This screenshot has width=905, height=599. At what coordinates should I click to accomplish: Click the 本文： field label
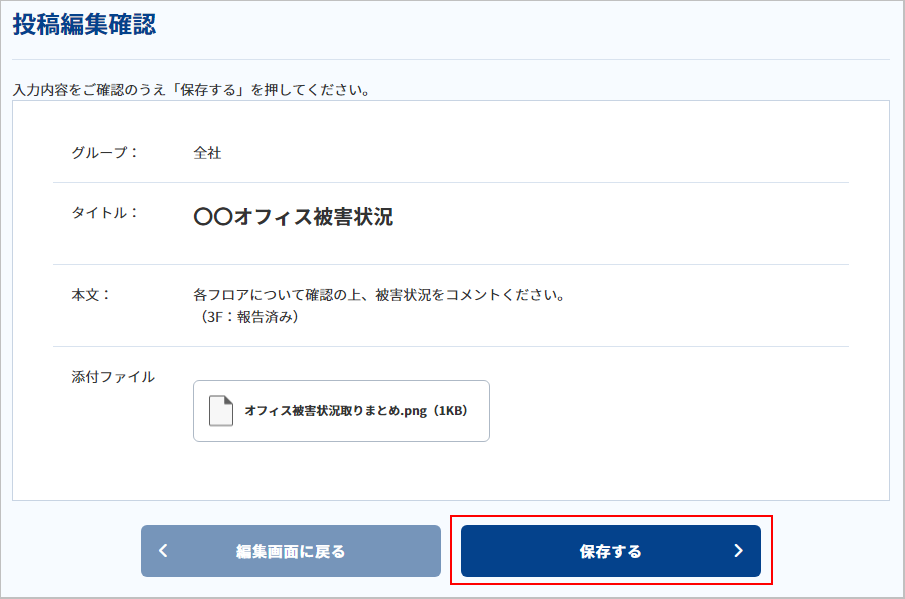point(91,295)
